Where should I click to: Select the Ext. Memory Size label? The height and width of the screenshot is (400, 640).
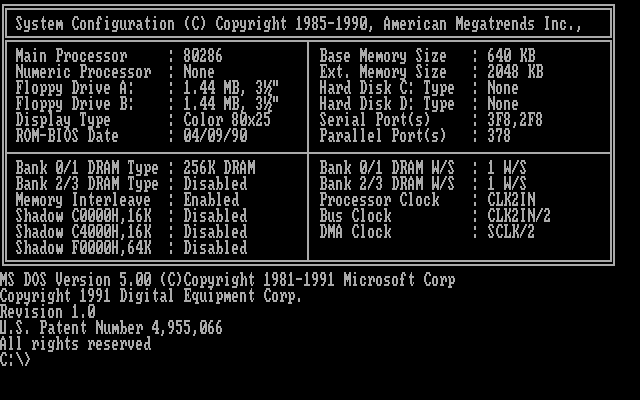point(383,72)
